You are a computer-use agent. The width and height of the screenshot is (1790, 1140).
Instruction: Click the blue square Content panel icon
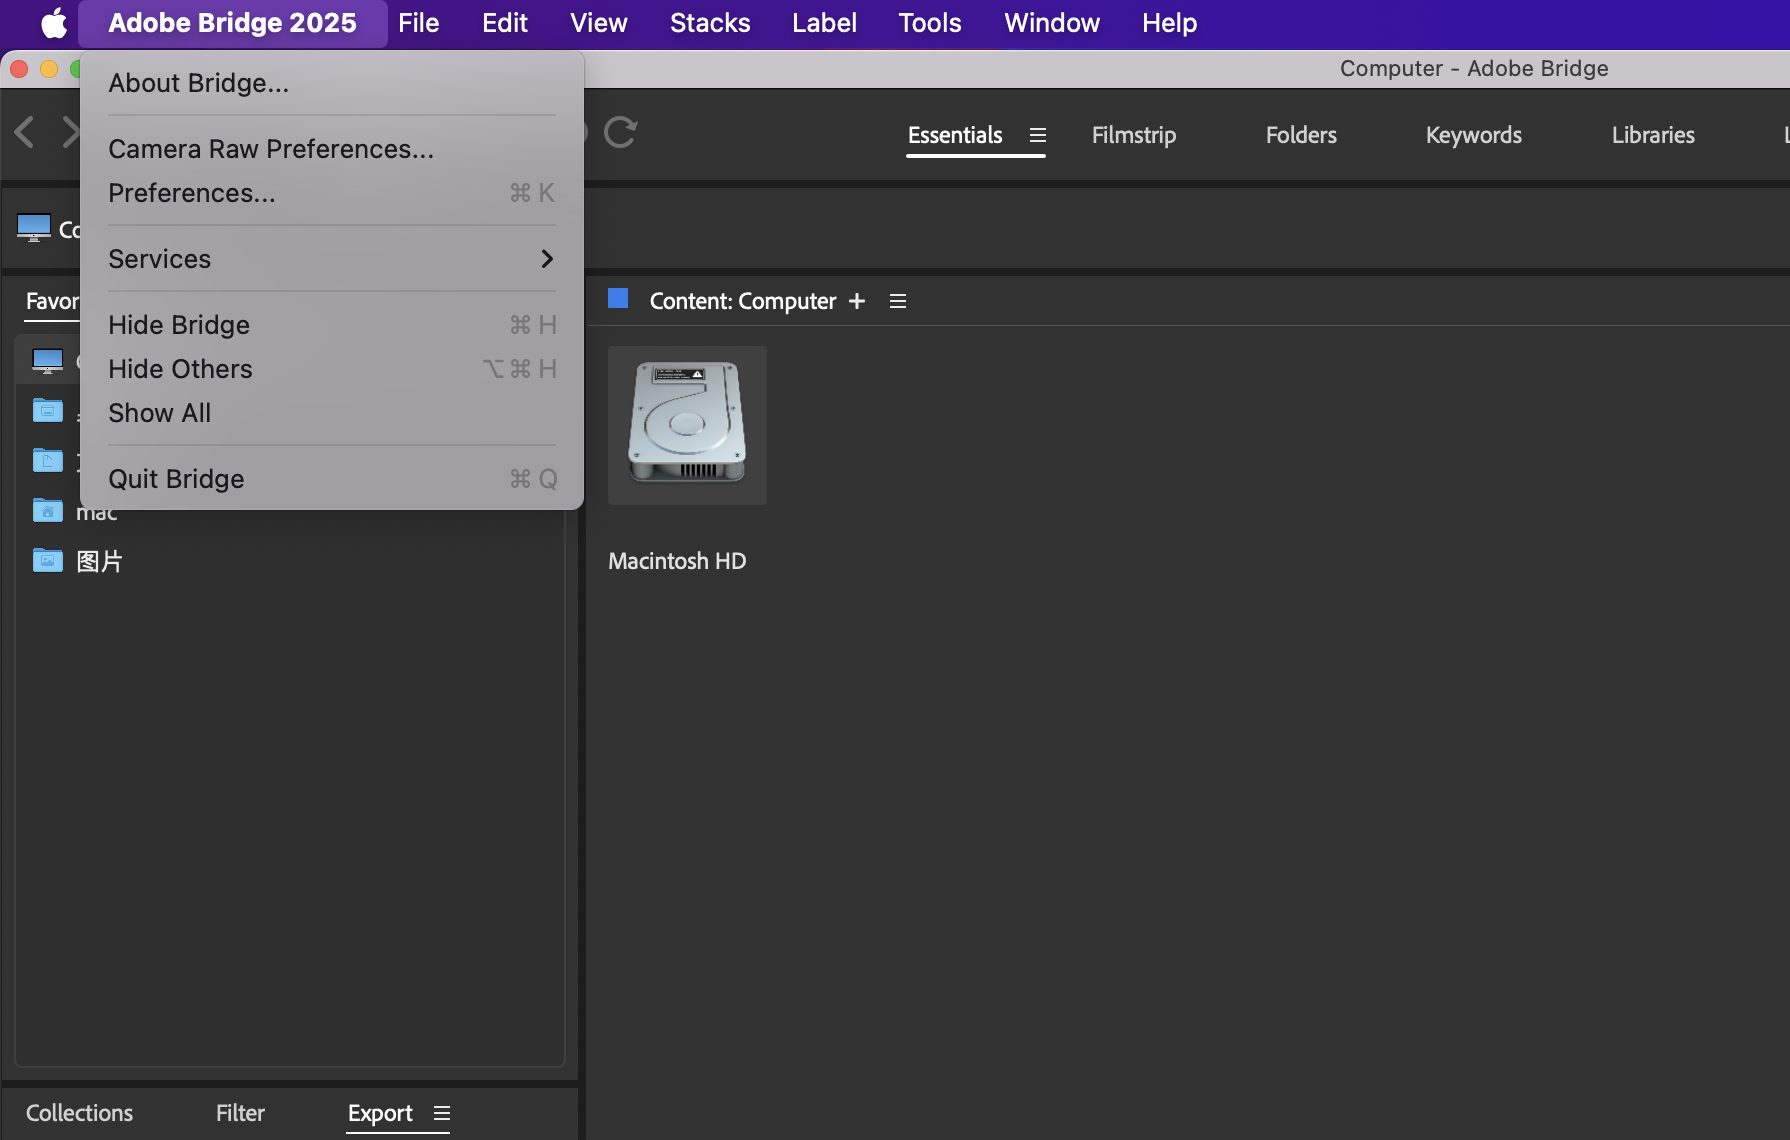[618, 299]
